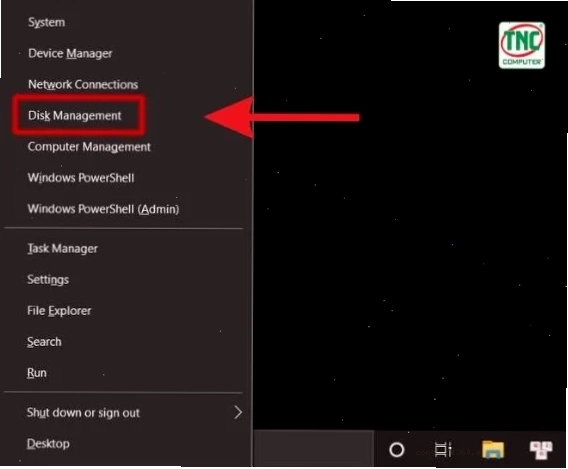
Task: Click the taskbar app icon right of File Explorer
Action: coord(541,450)
